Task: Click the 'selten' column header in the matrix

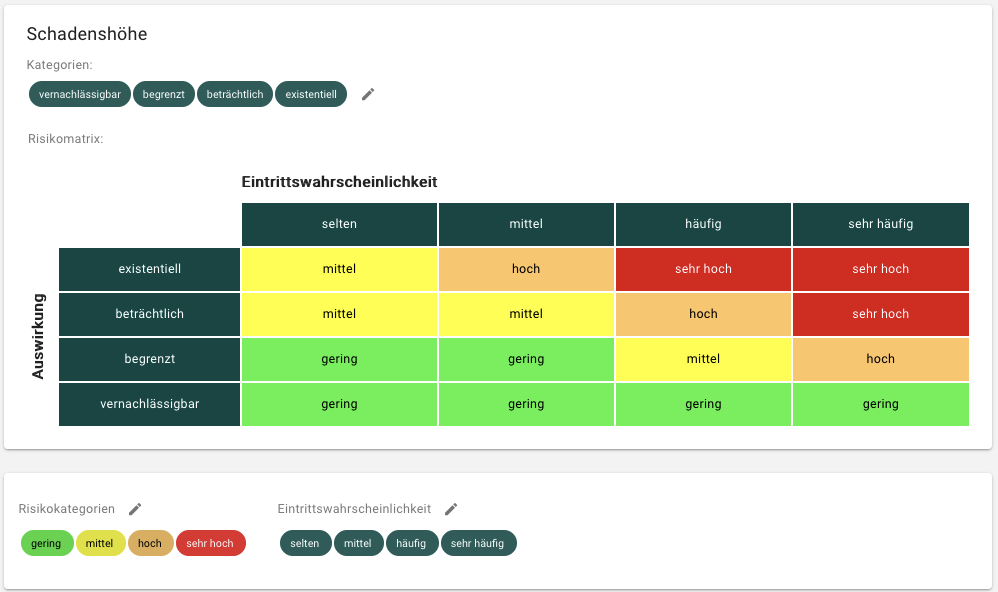Action: point(339,224)
